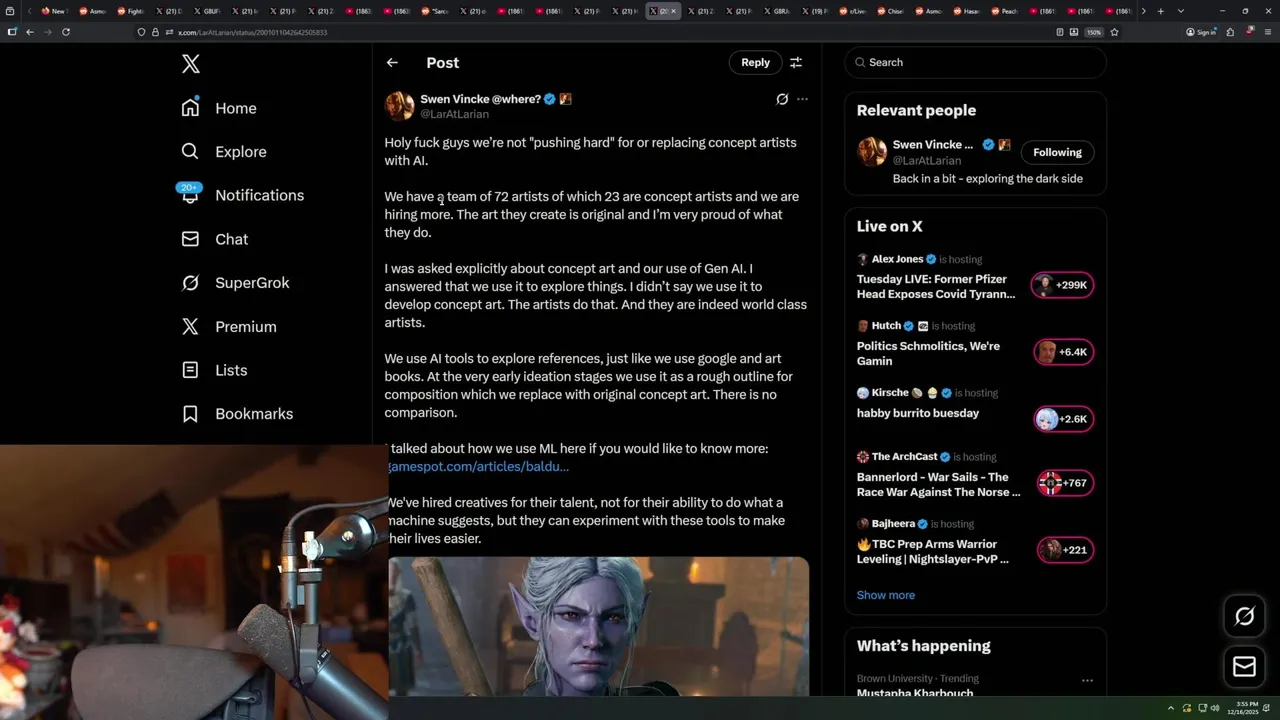Viewport: 1280px width, 720px height.
Task: Click Show more under Live on X
Action: [x=885, y=595]
